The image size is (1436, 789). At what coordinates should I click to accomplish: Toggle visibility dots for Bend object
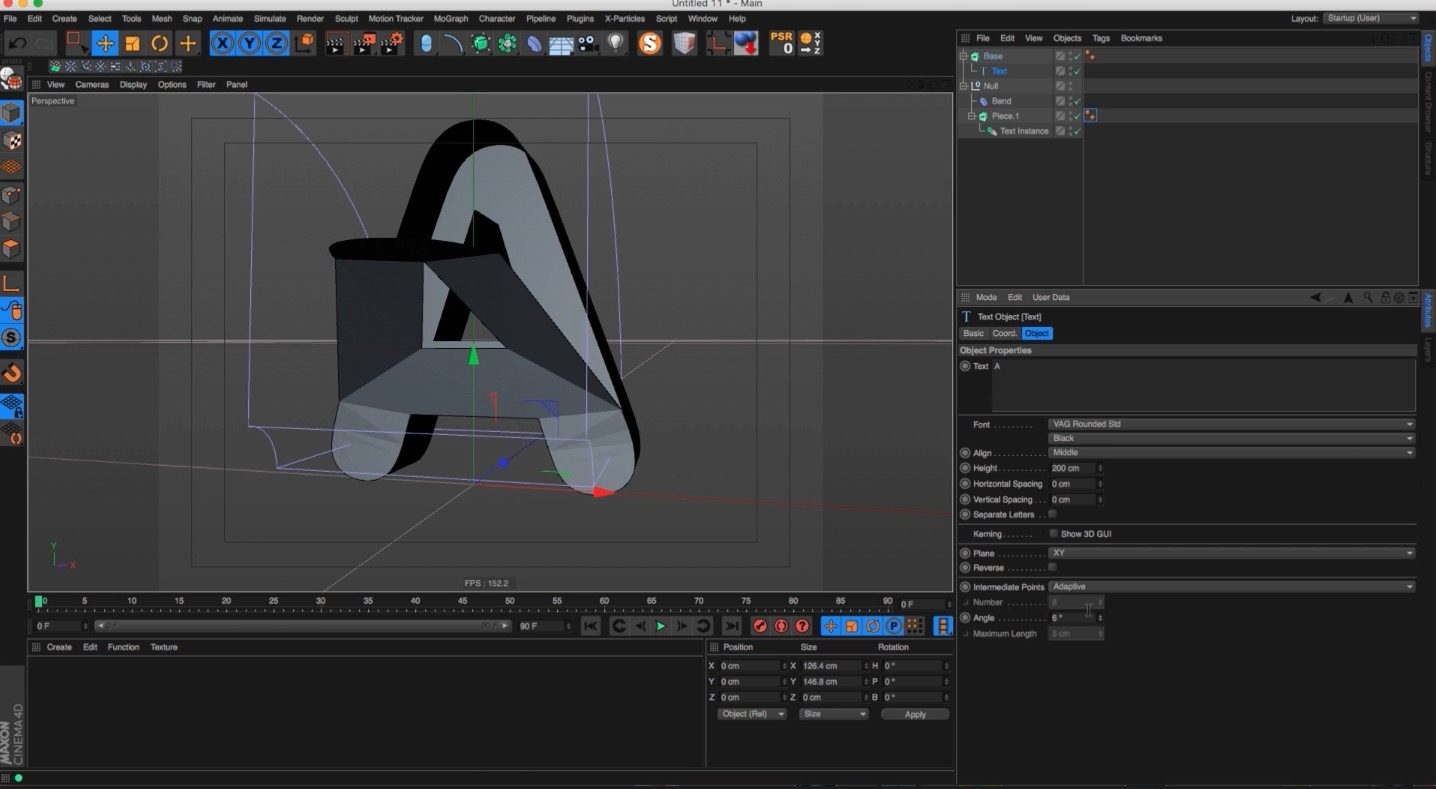(x=1070, y=101)
